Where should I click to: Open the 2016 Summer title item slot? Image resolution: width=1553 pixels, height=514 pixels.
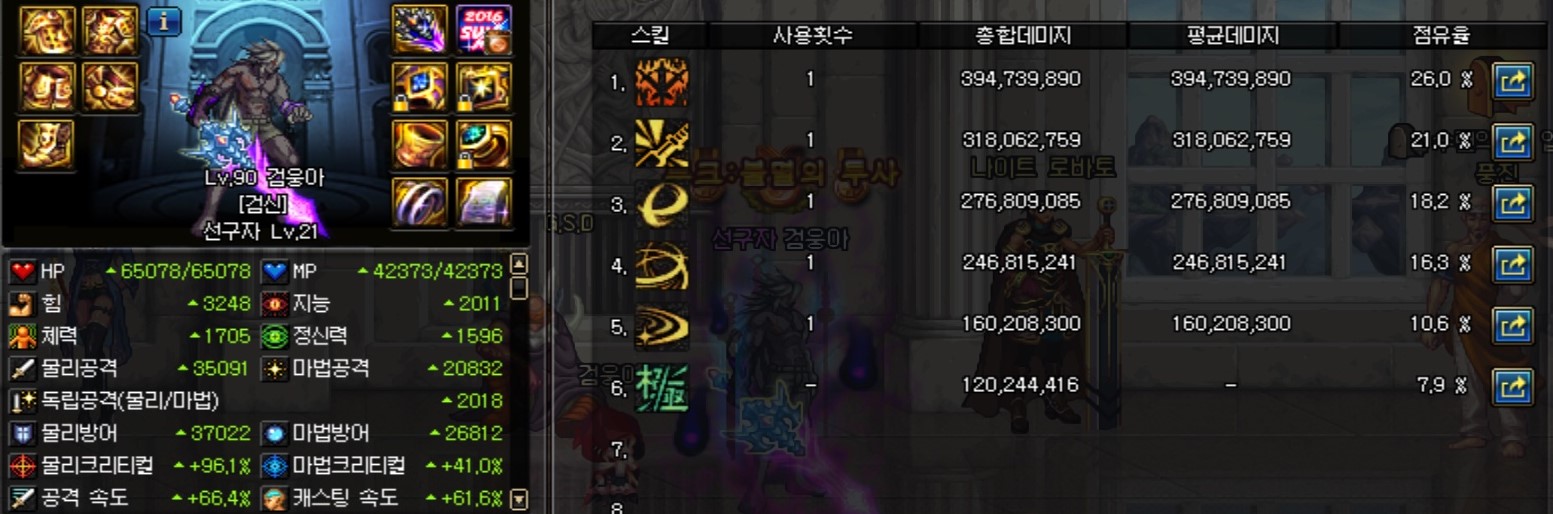[484, 29]
